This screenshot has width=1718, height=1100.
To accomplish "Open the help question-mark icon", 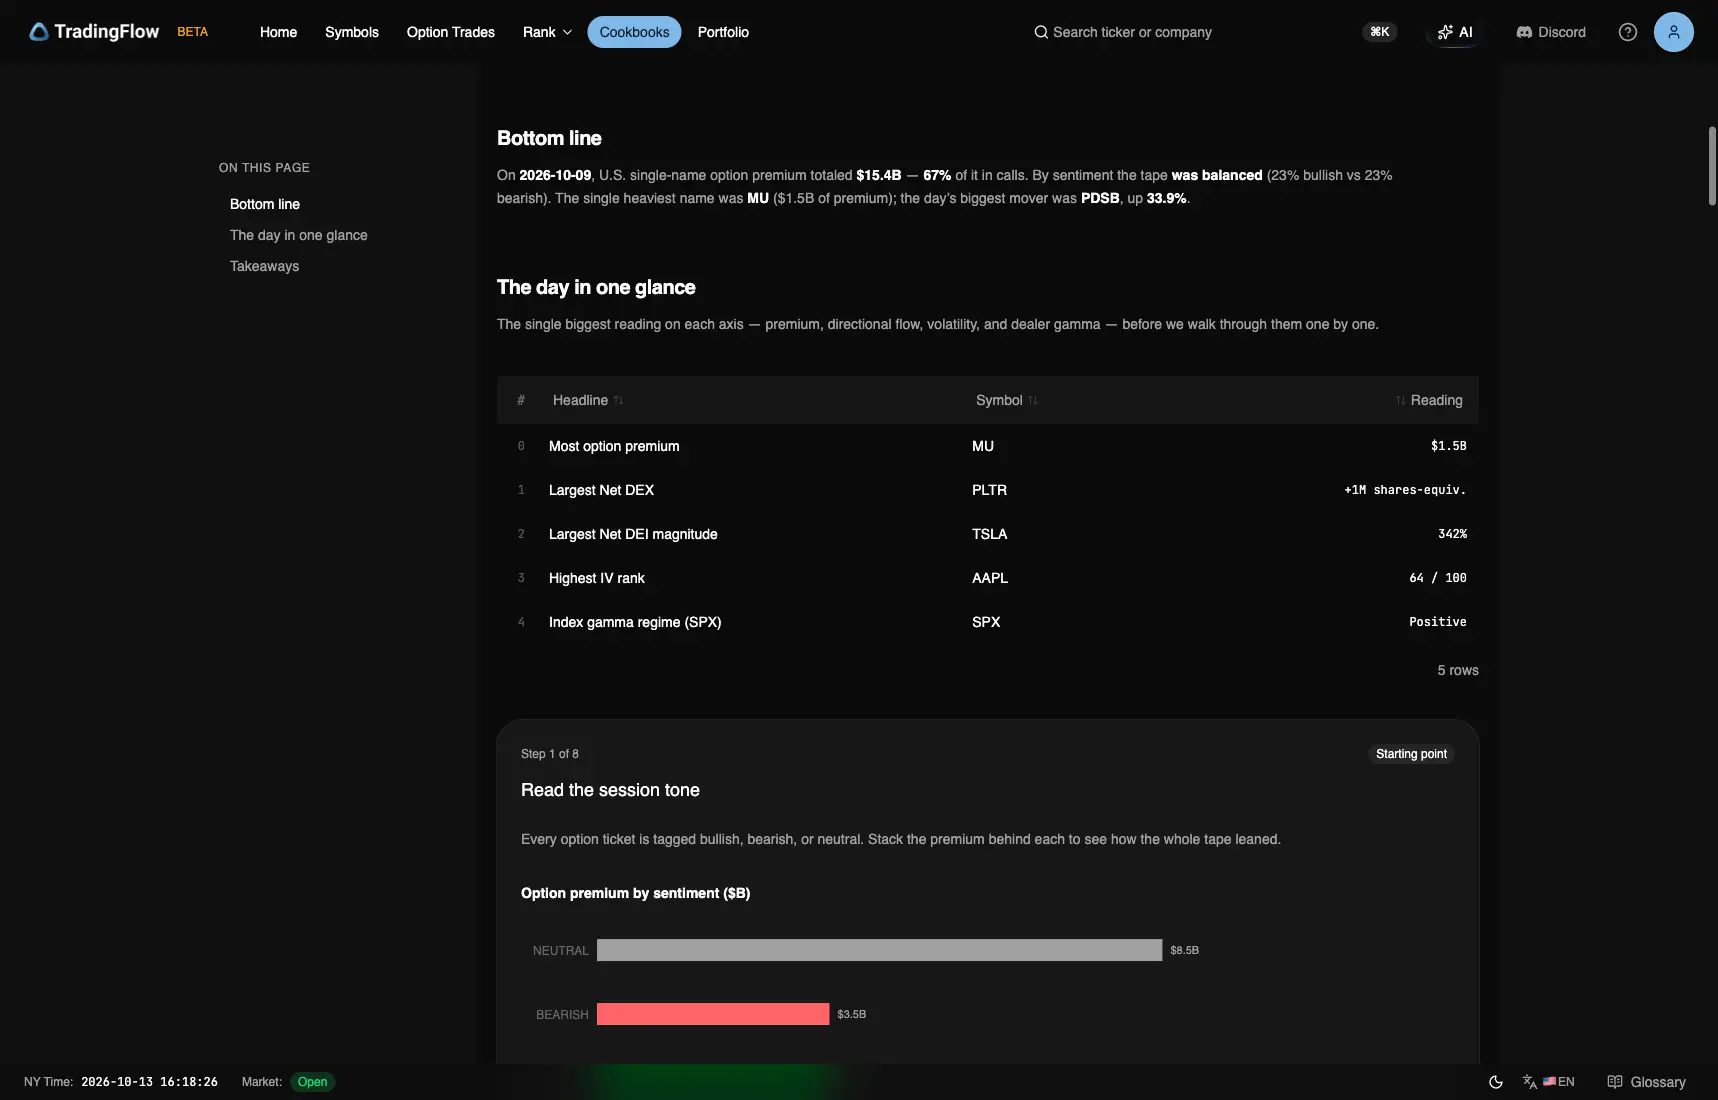I will coord(1628,32).
